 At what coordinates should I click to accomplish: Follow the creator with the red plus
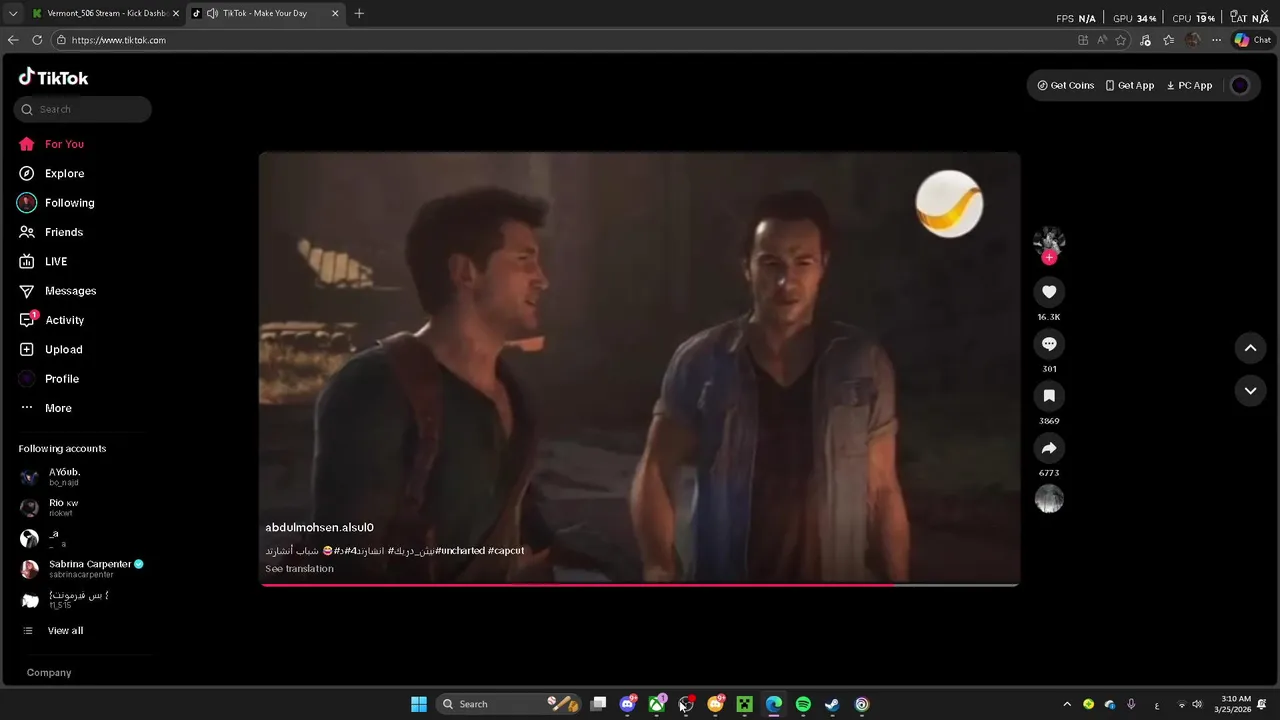(1049, 258)
